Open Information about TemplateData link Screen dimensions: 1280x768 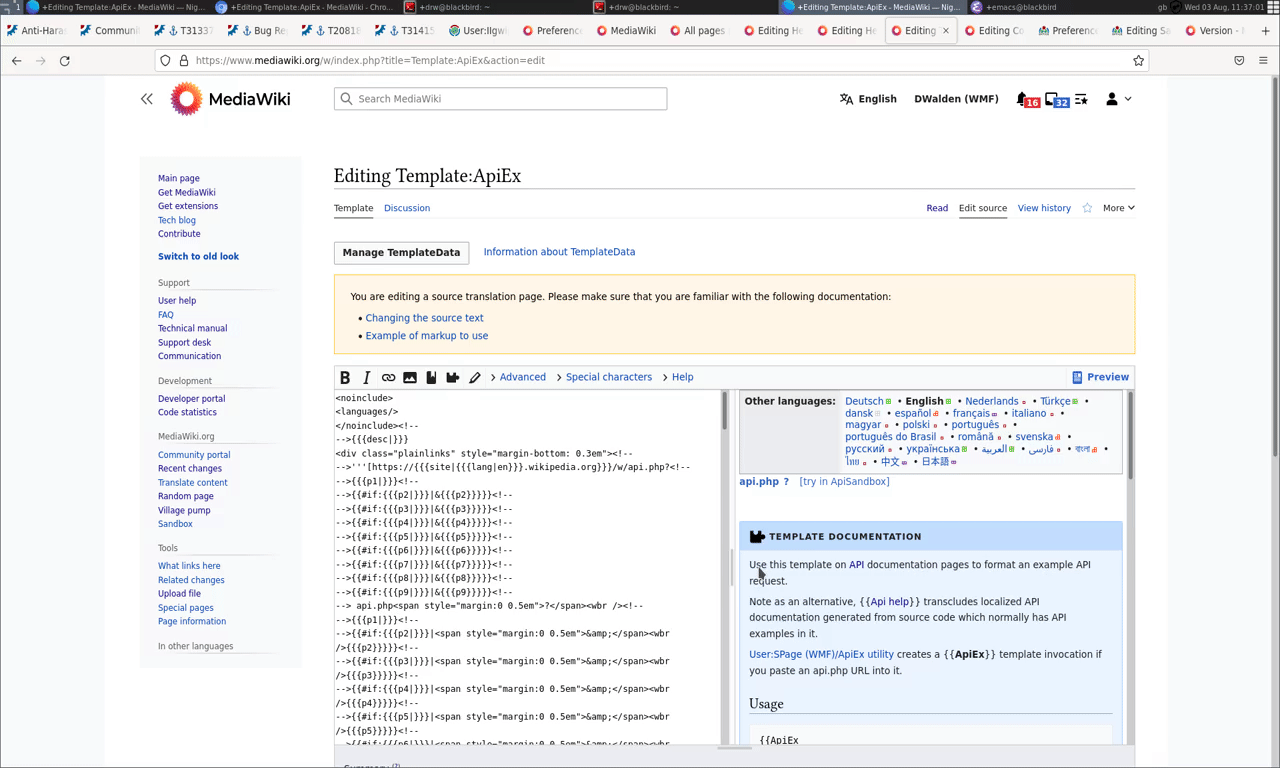pos(559,252)
